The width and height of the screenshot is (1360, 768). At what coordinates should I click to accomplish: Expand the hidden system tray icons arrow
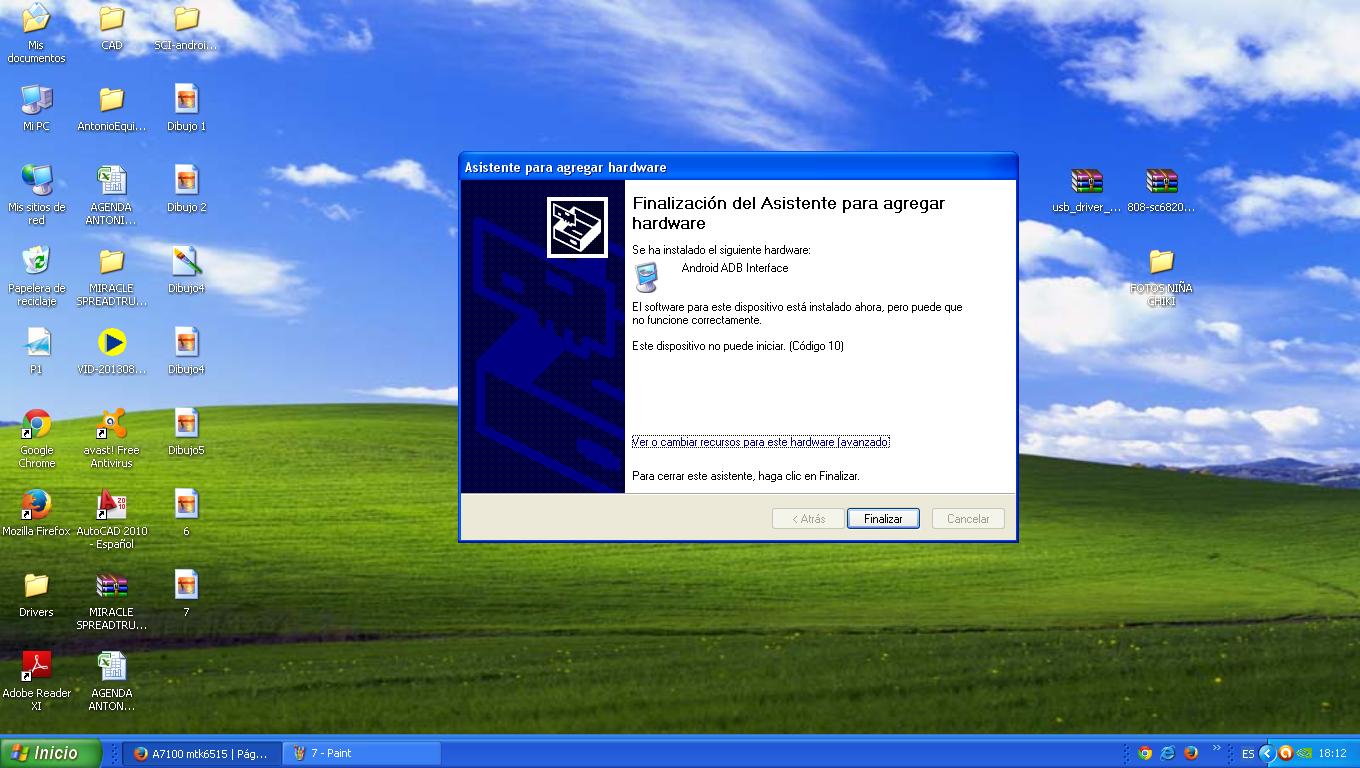point(1267,753)
